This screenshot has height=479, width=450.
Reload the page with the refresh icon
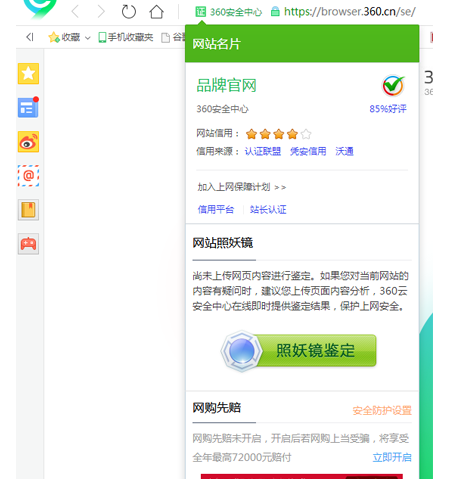(x=129, y=12)
